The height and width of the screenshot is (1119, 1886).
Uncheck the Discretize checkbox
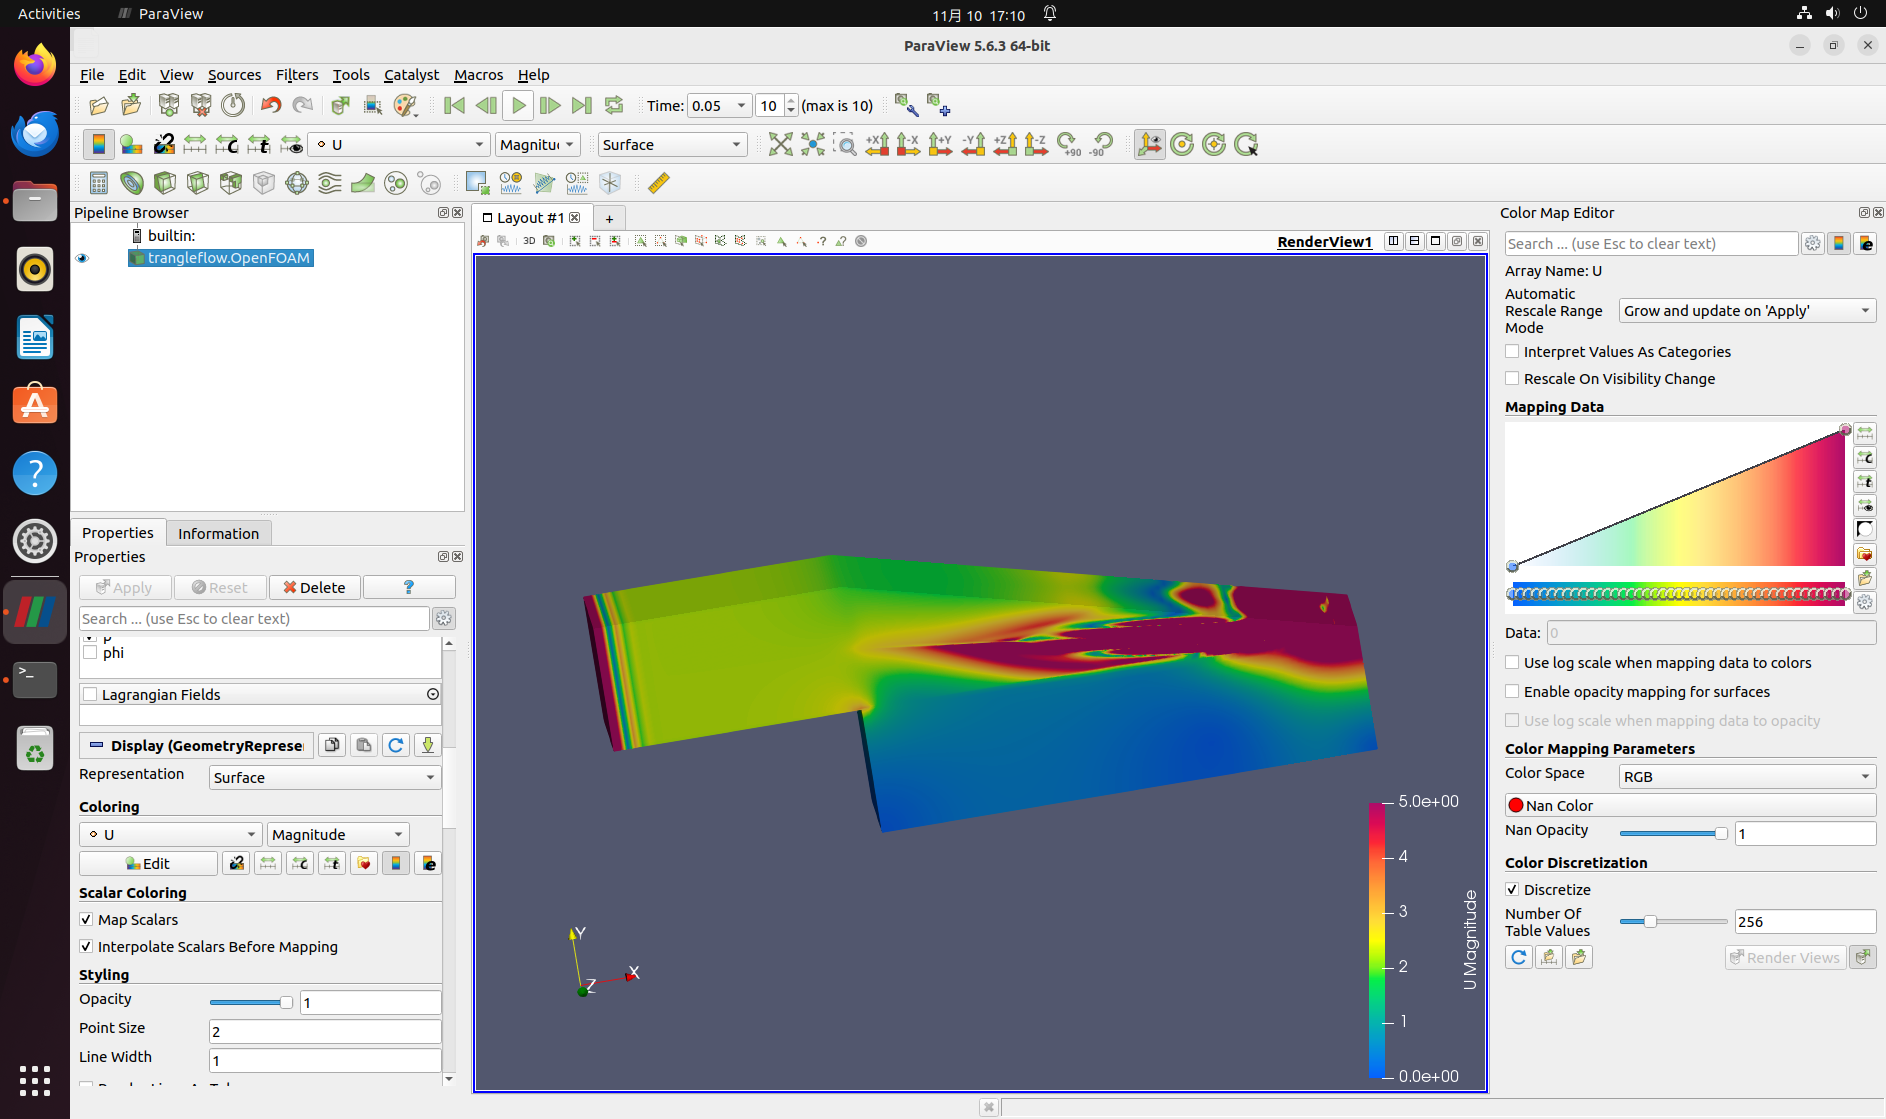(1512, 890)
